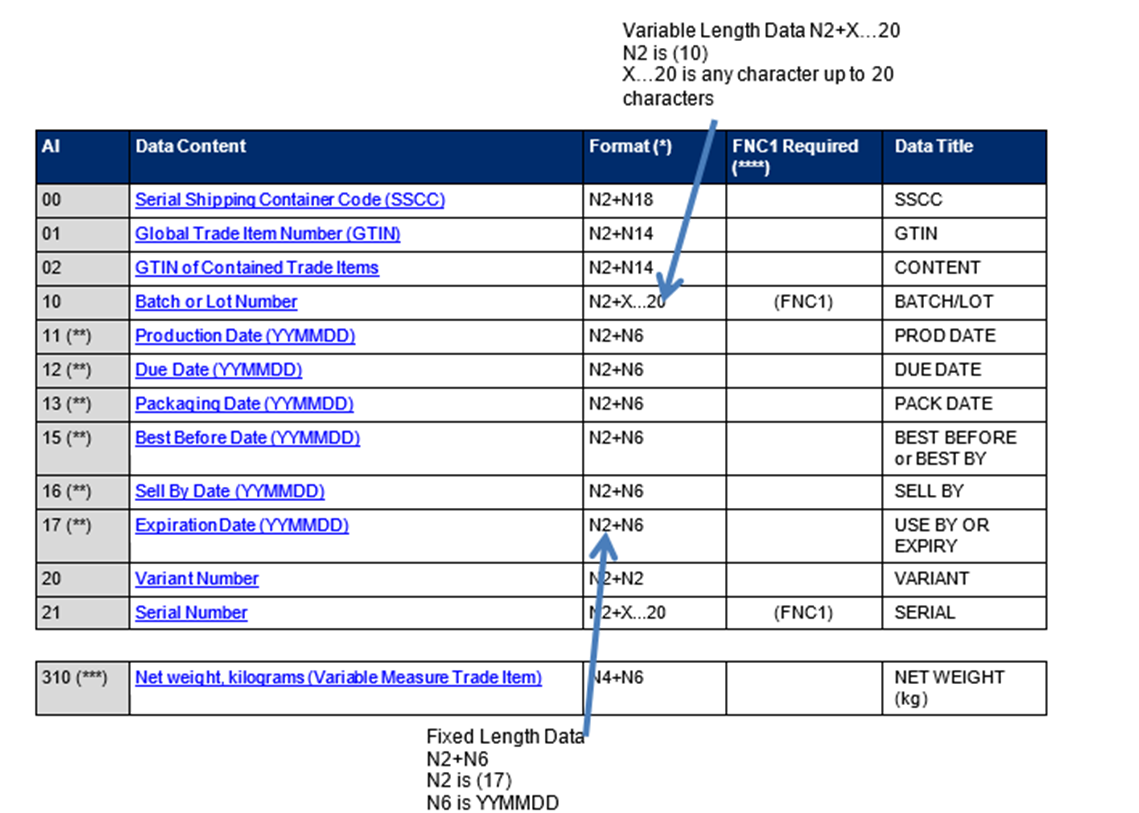Image resolution: width=1139 pixels, height=813 pixels.
Task: Open Net weight, kilograms link
Action: tap(338, 678)
